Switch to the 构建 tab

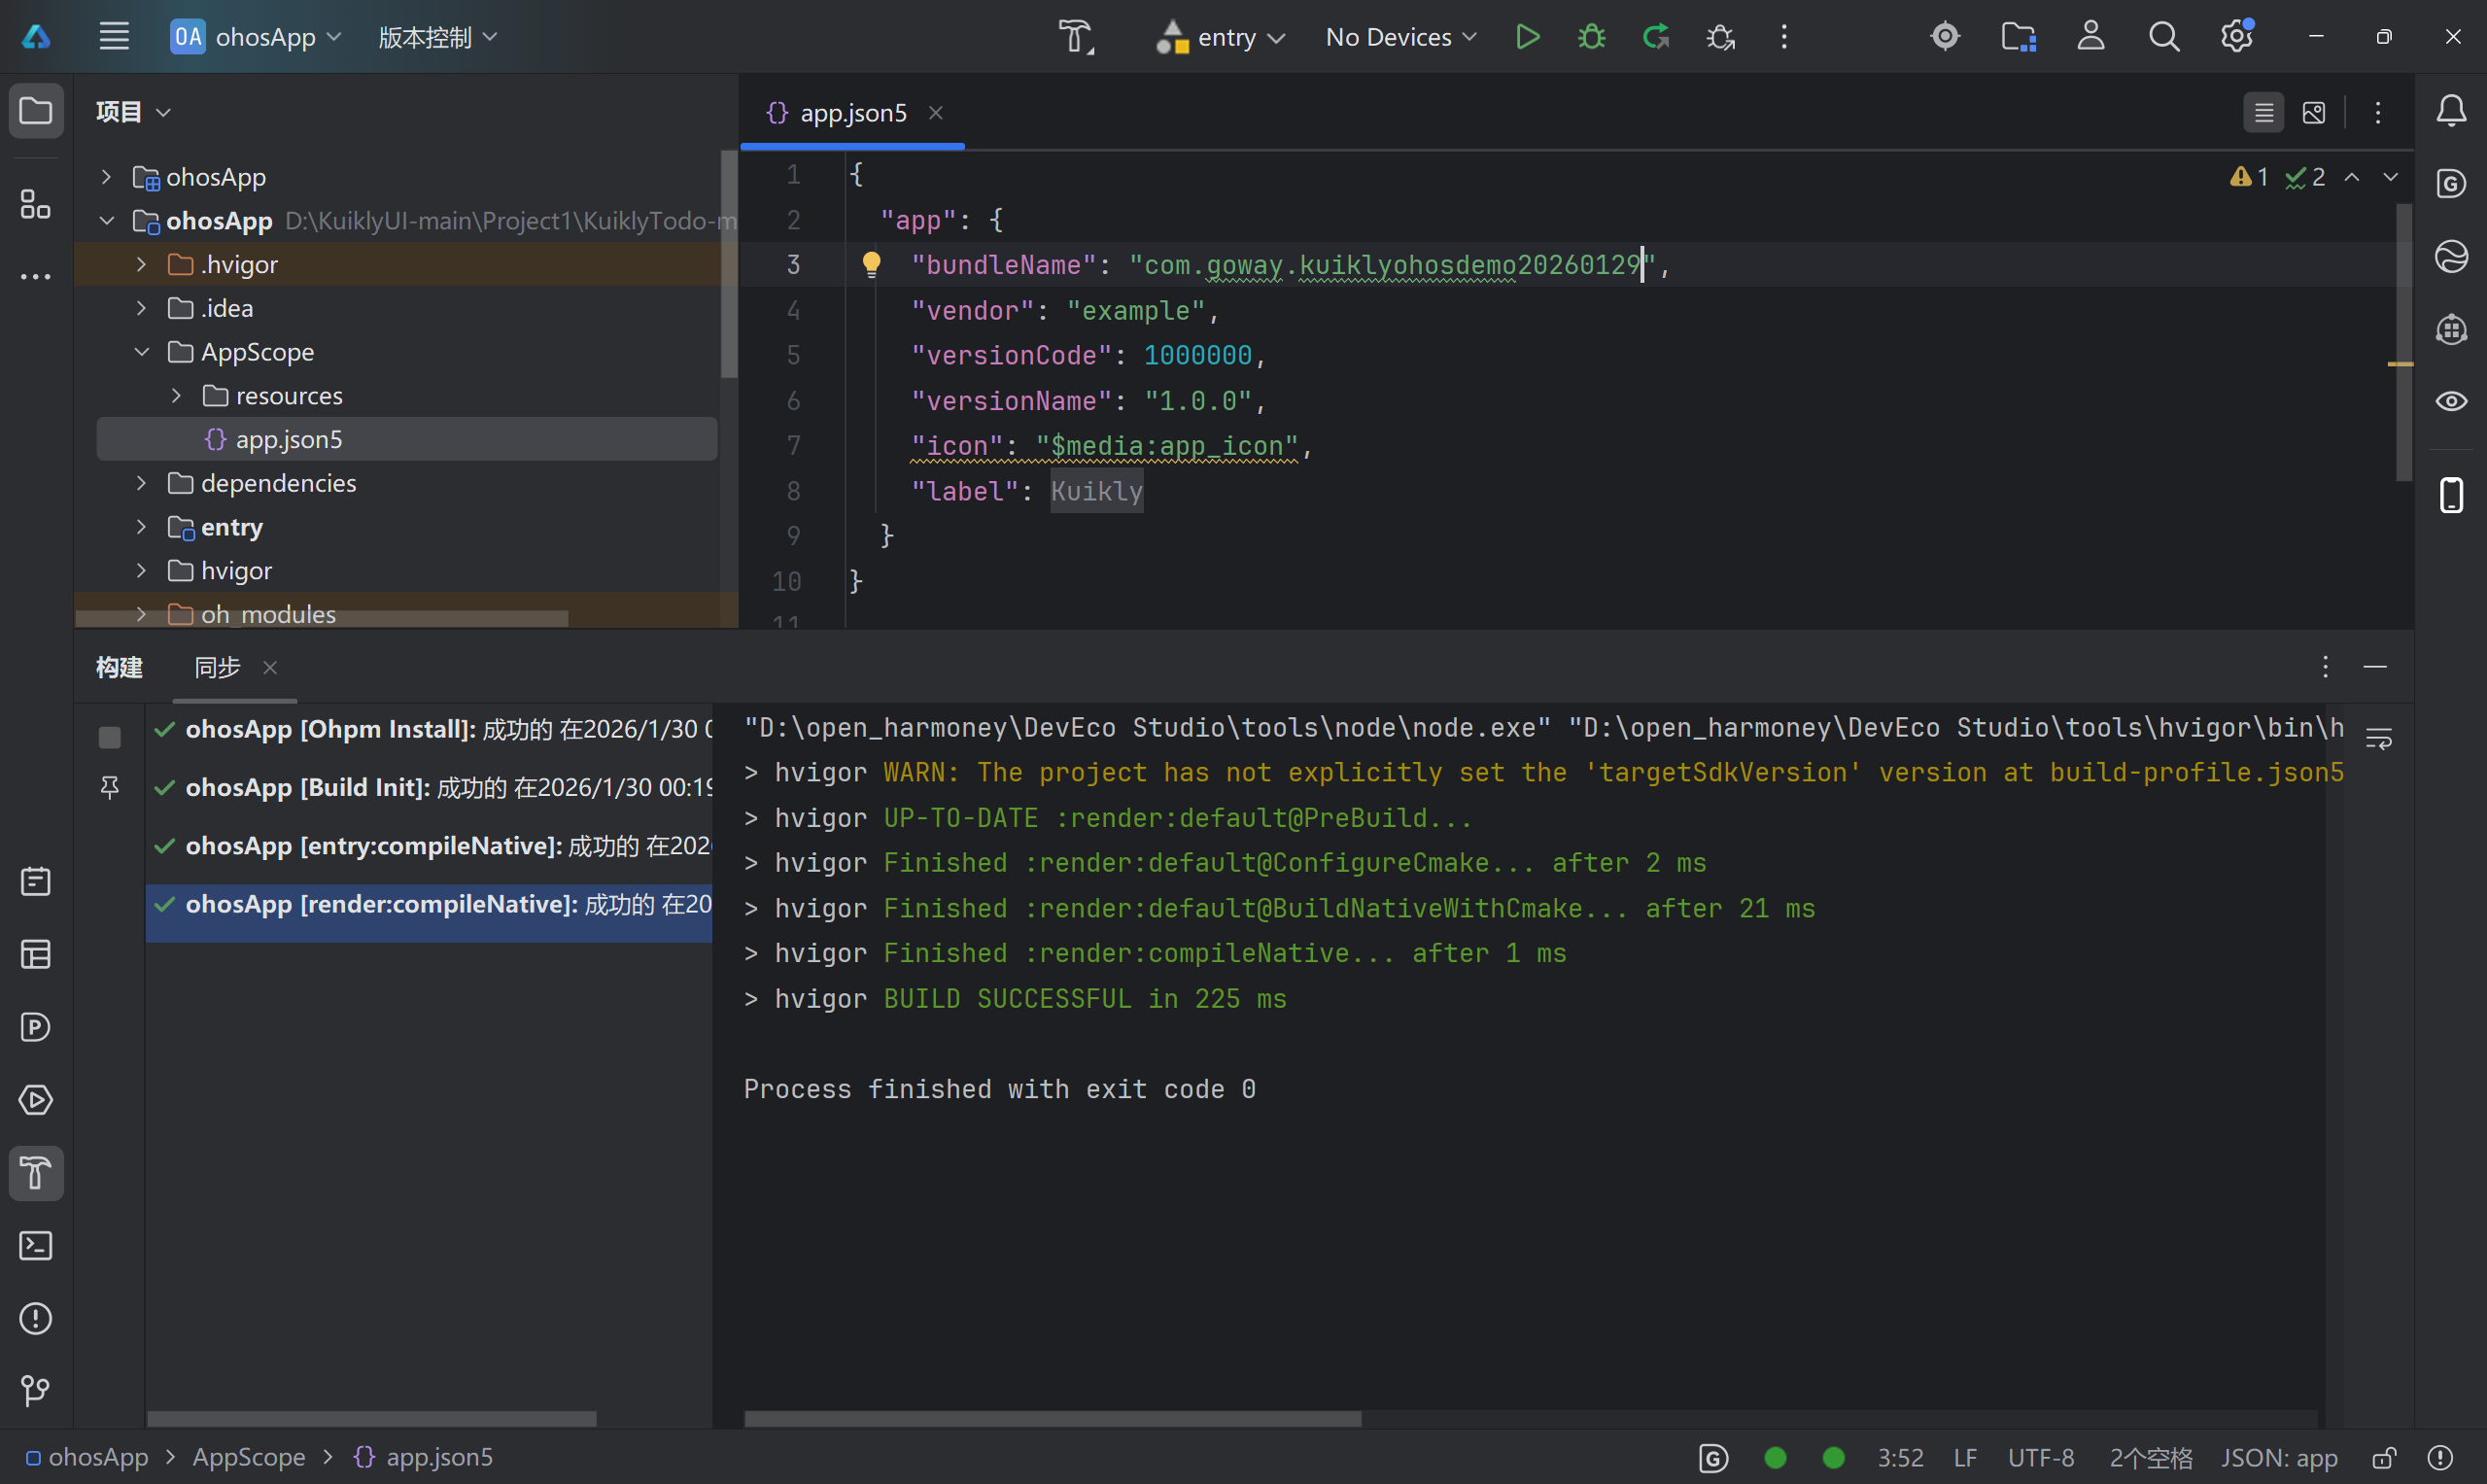click(119, 667)
